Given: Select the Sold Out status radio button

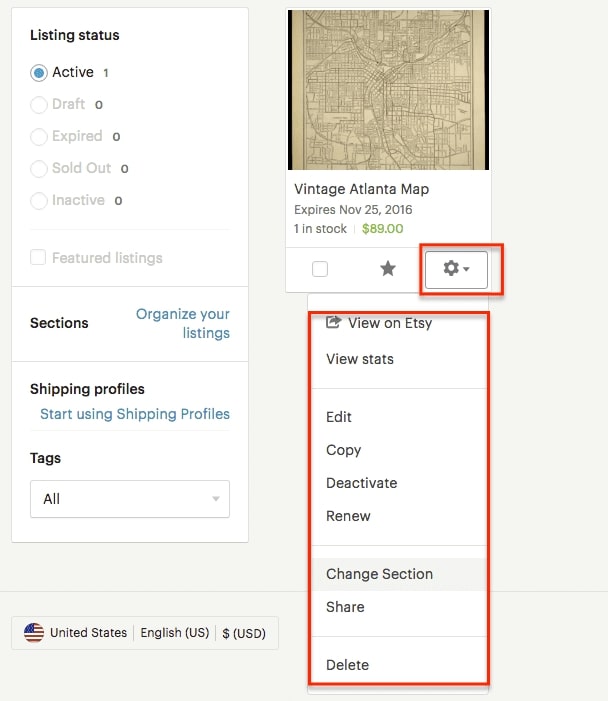Looking at the screenshot, I should tap(39, 169).
